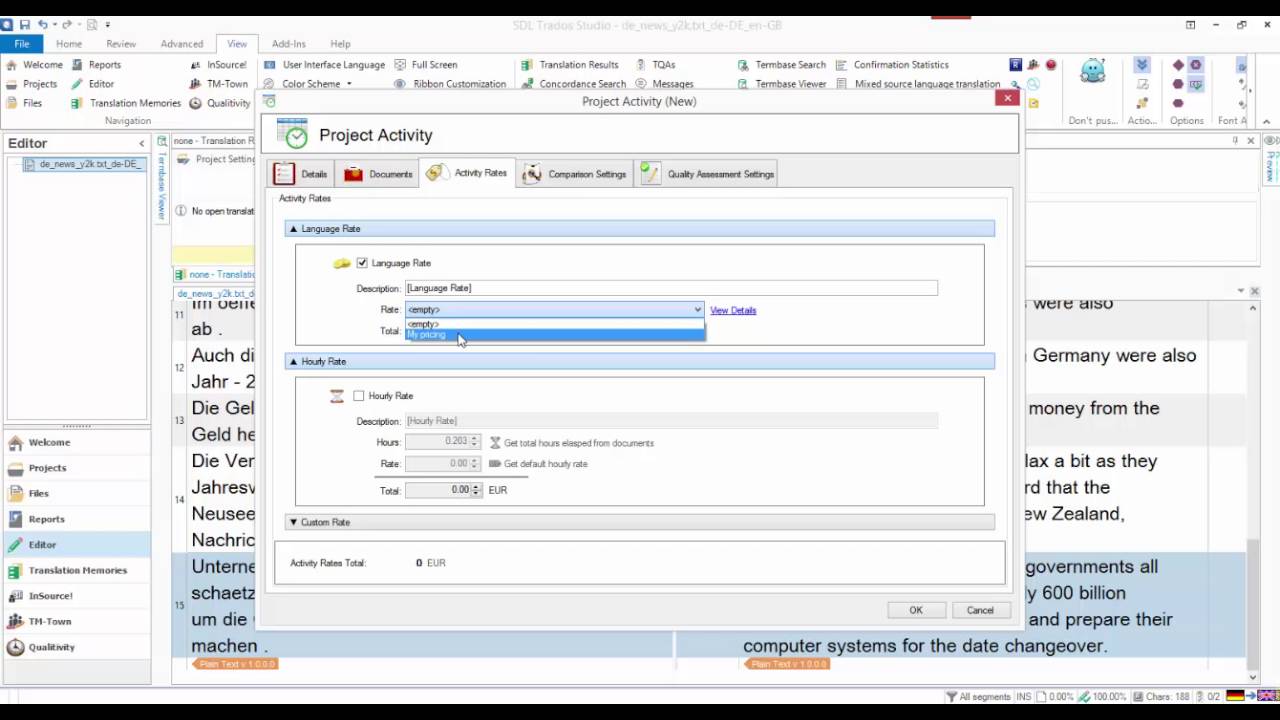Show the Translation Results window

pyautogui.click(x=569, y=65)
